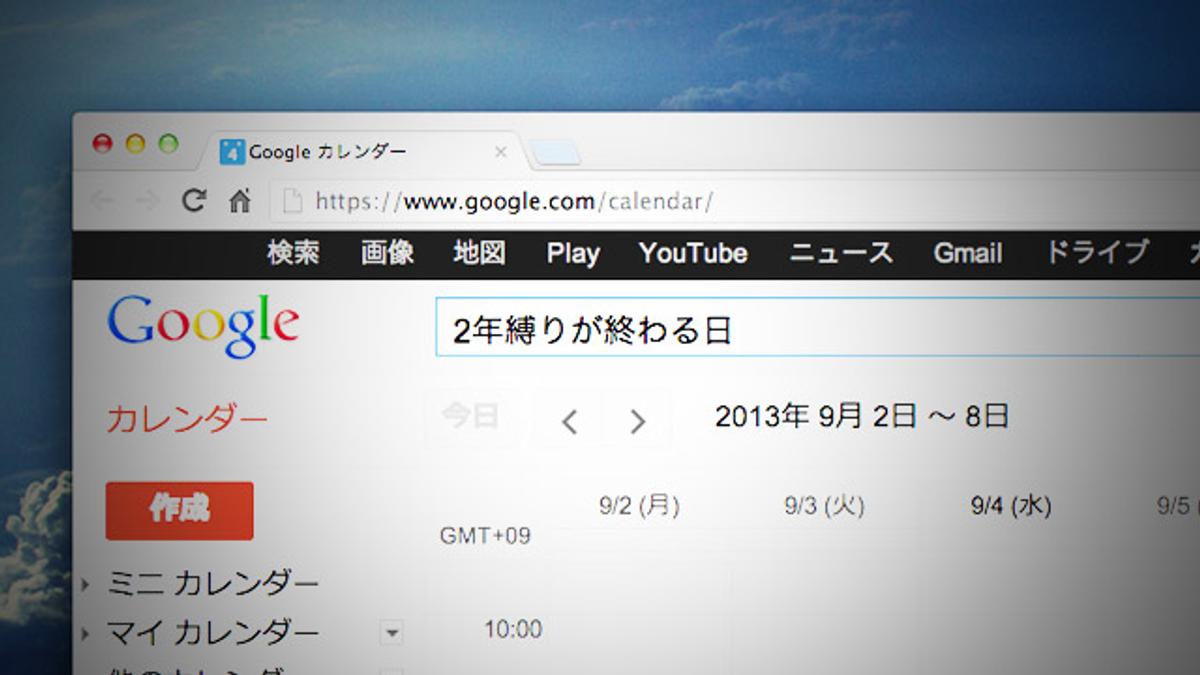This screenshot has height=675, width=1200.
Task: Open 検索 in the Google bar
Action: tap(293, 253)
